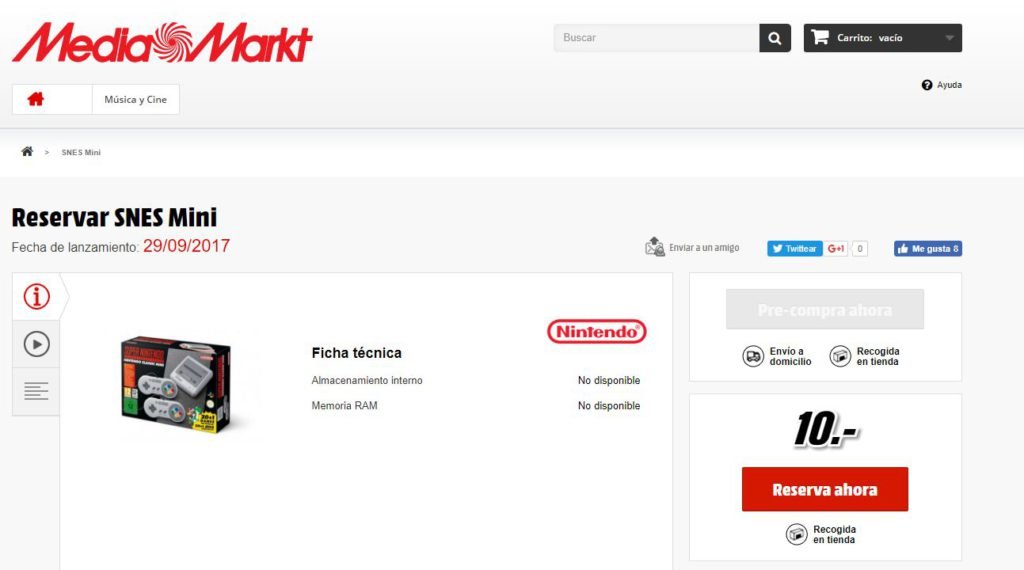
Task: Click the Pre-compra ahora button
Action: point(825,309)
